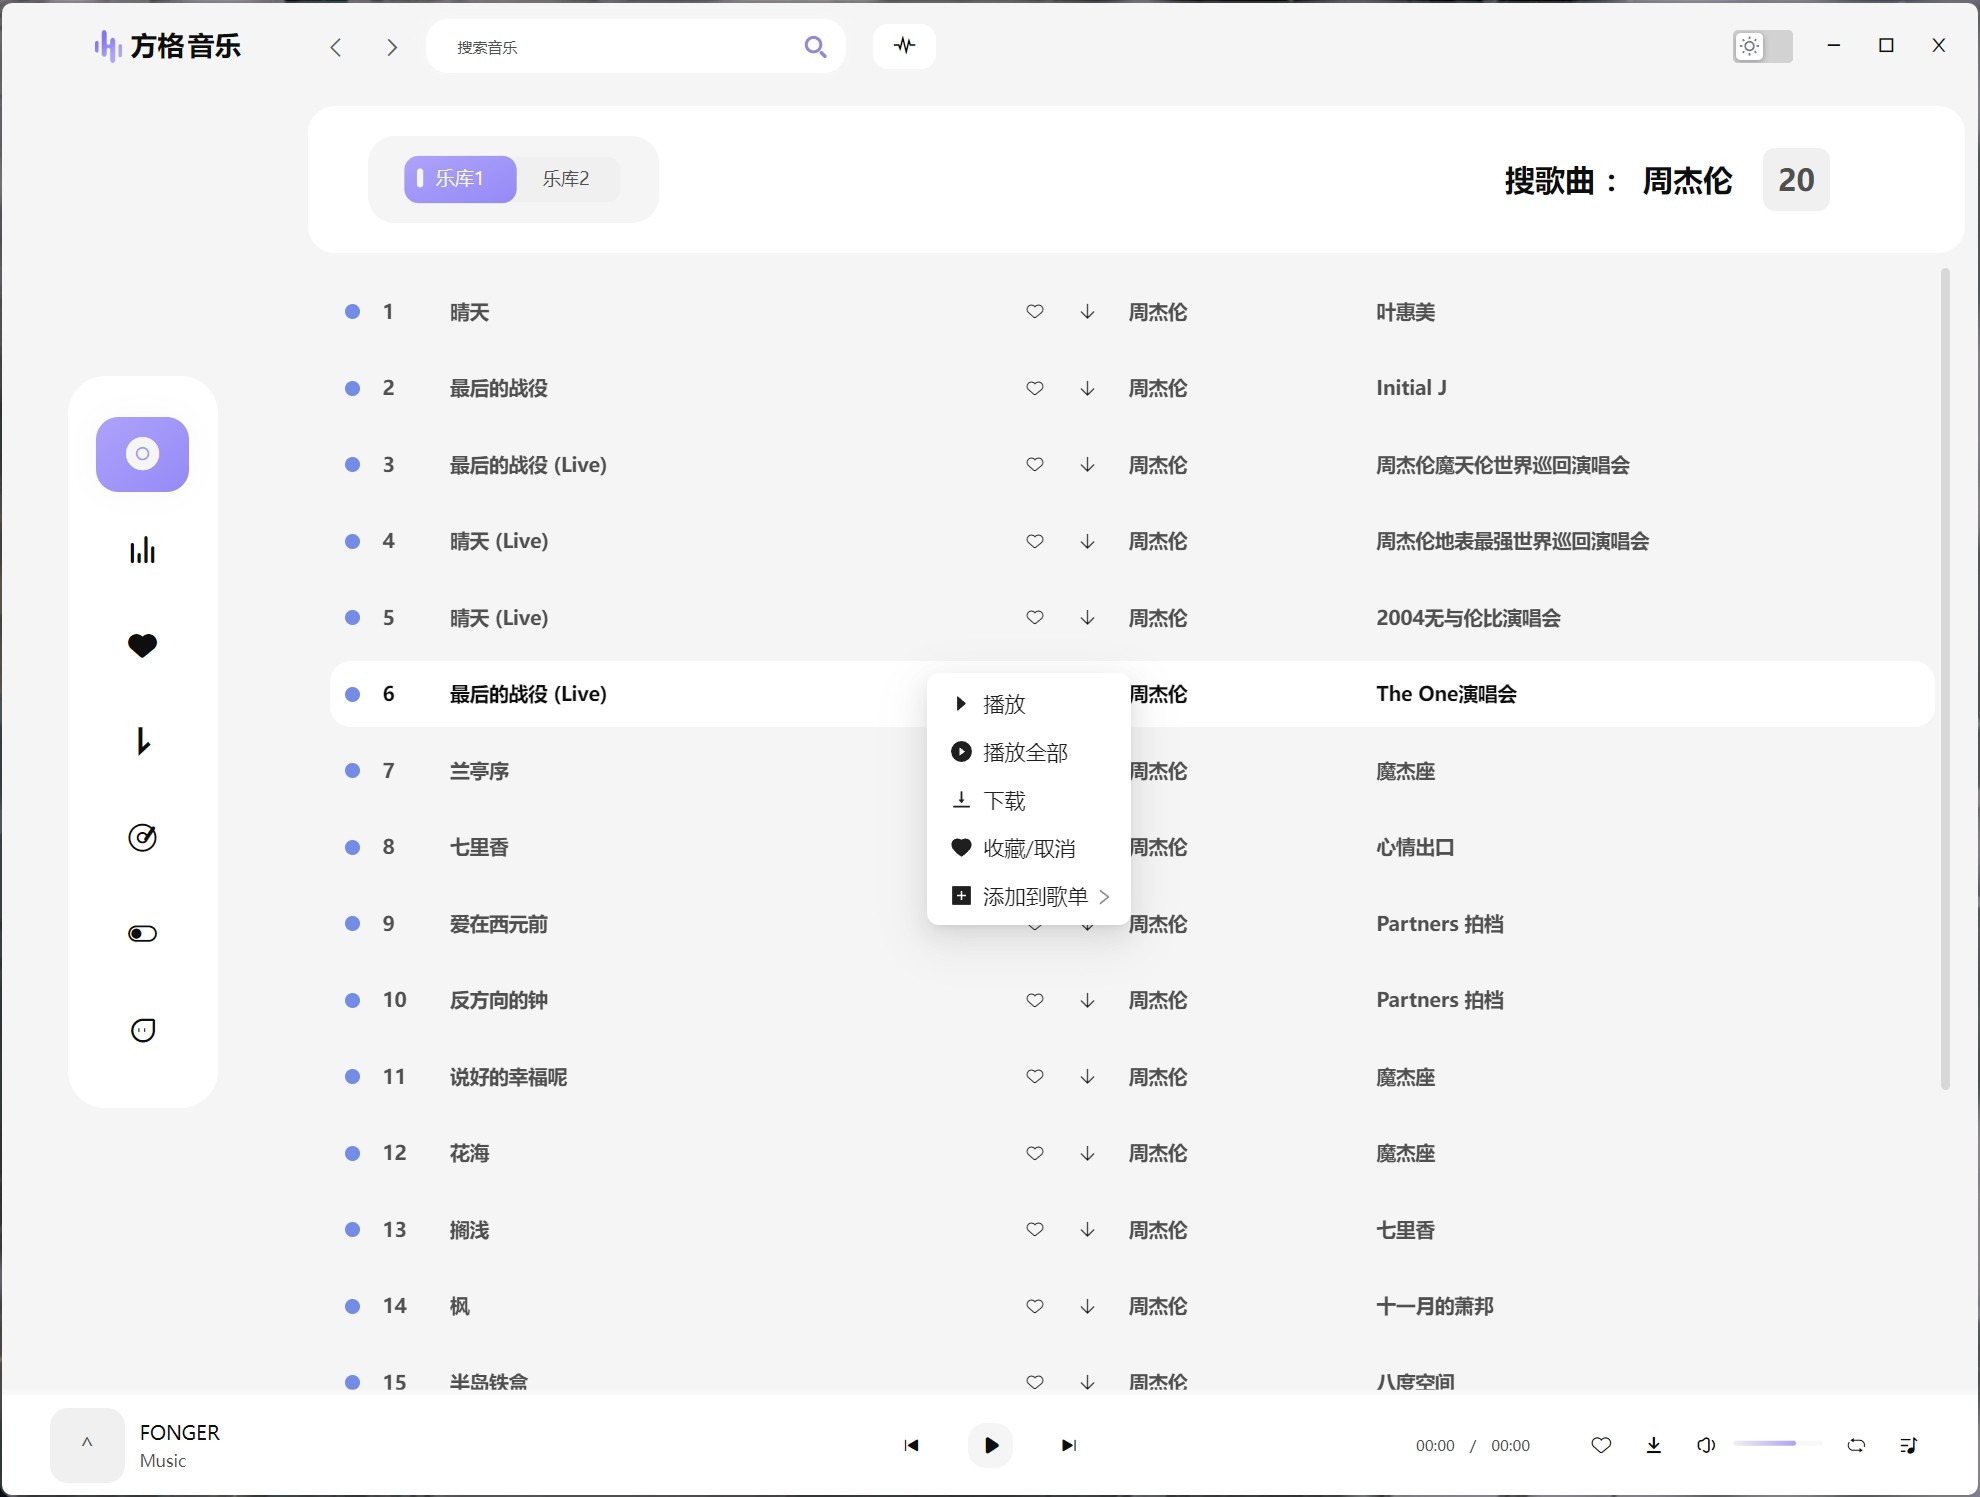Image resolution: width=1980 pixels, height=1497 pixels.
Task: Toggle the light/dark theme switch
Action: pyautogui.click(x=1762, y=46)
